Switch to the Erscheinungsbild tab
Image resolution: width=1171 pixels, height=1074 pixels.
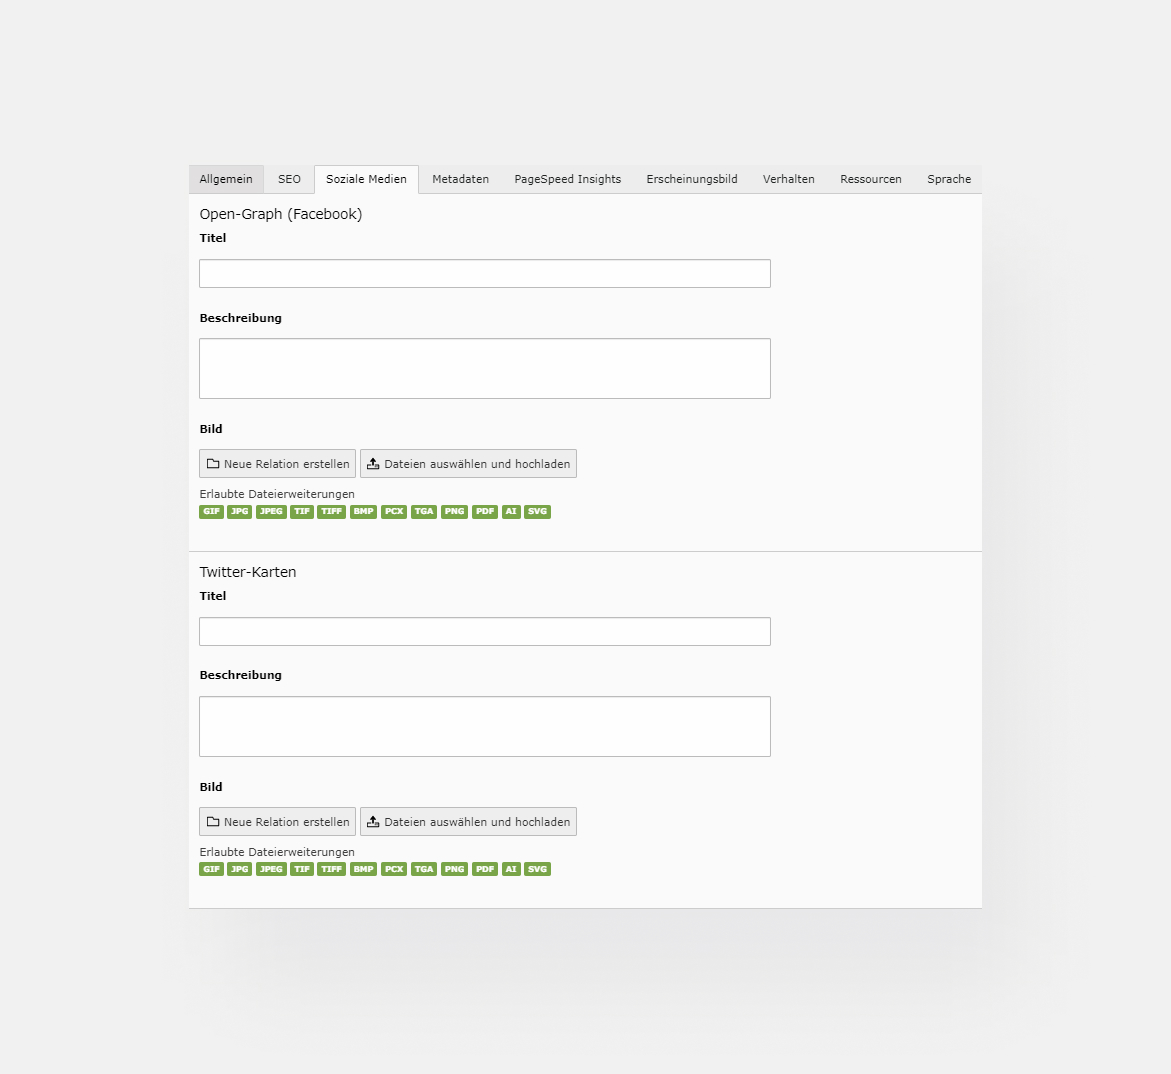691,179
